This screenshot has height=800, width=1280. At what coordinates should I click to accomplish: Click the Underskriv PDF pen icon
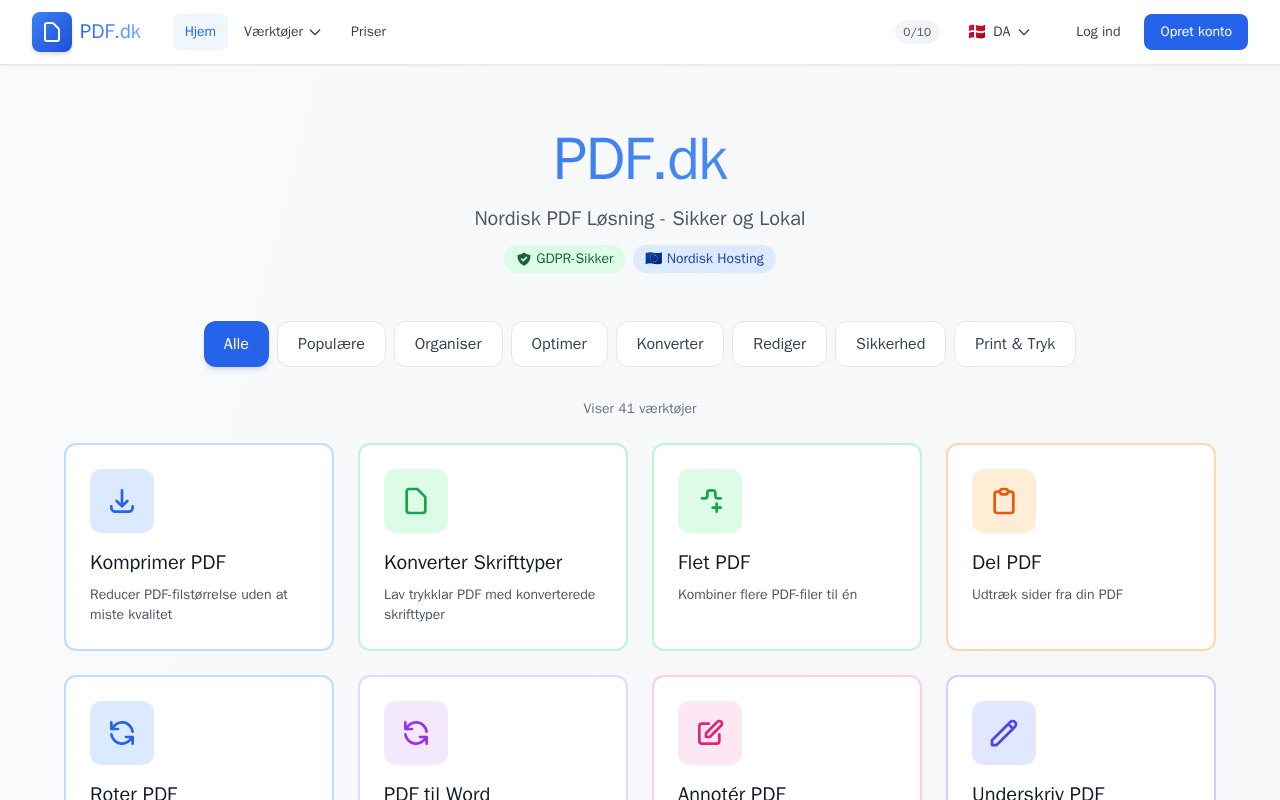tap(1004, 733)
